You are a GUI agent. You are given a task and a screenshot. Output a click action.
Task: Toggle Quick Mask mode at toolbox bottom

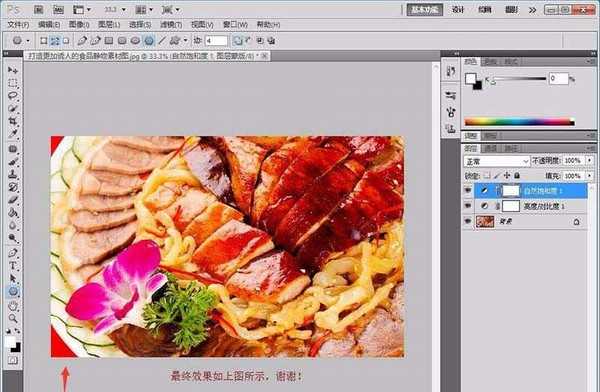(13, 360)
